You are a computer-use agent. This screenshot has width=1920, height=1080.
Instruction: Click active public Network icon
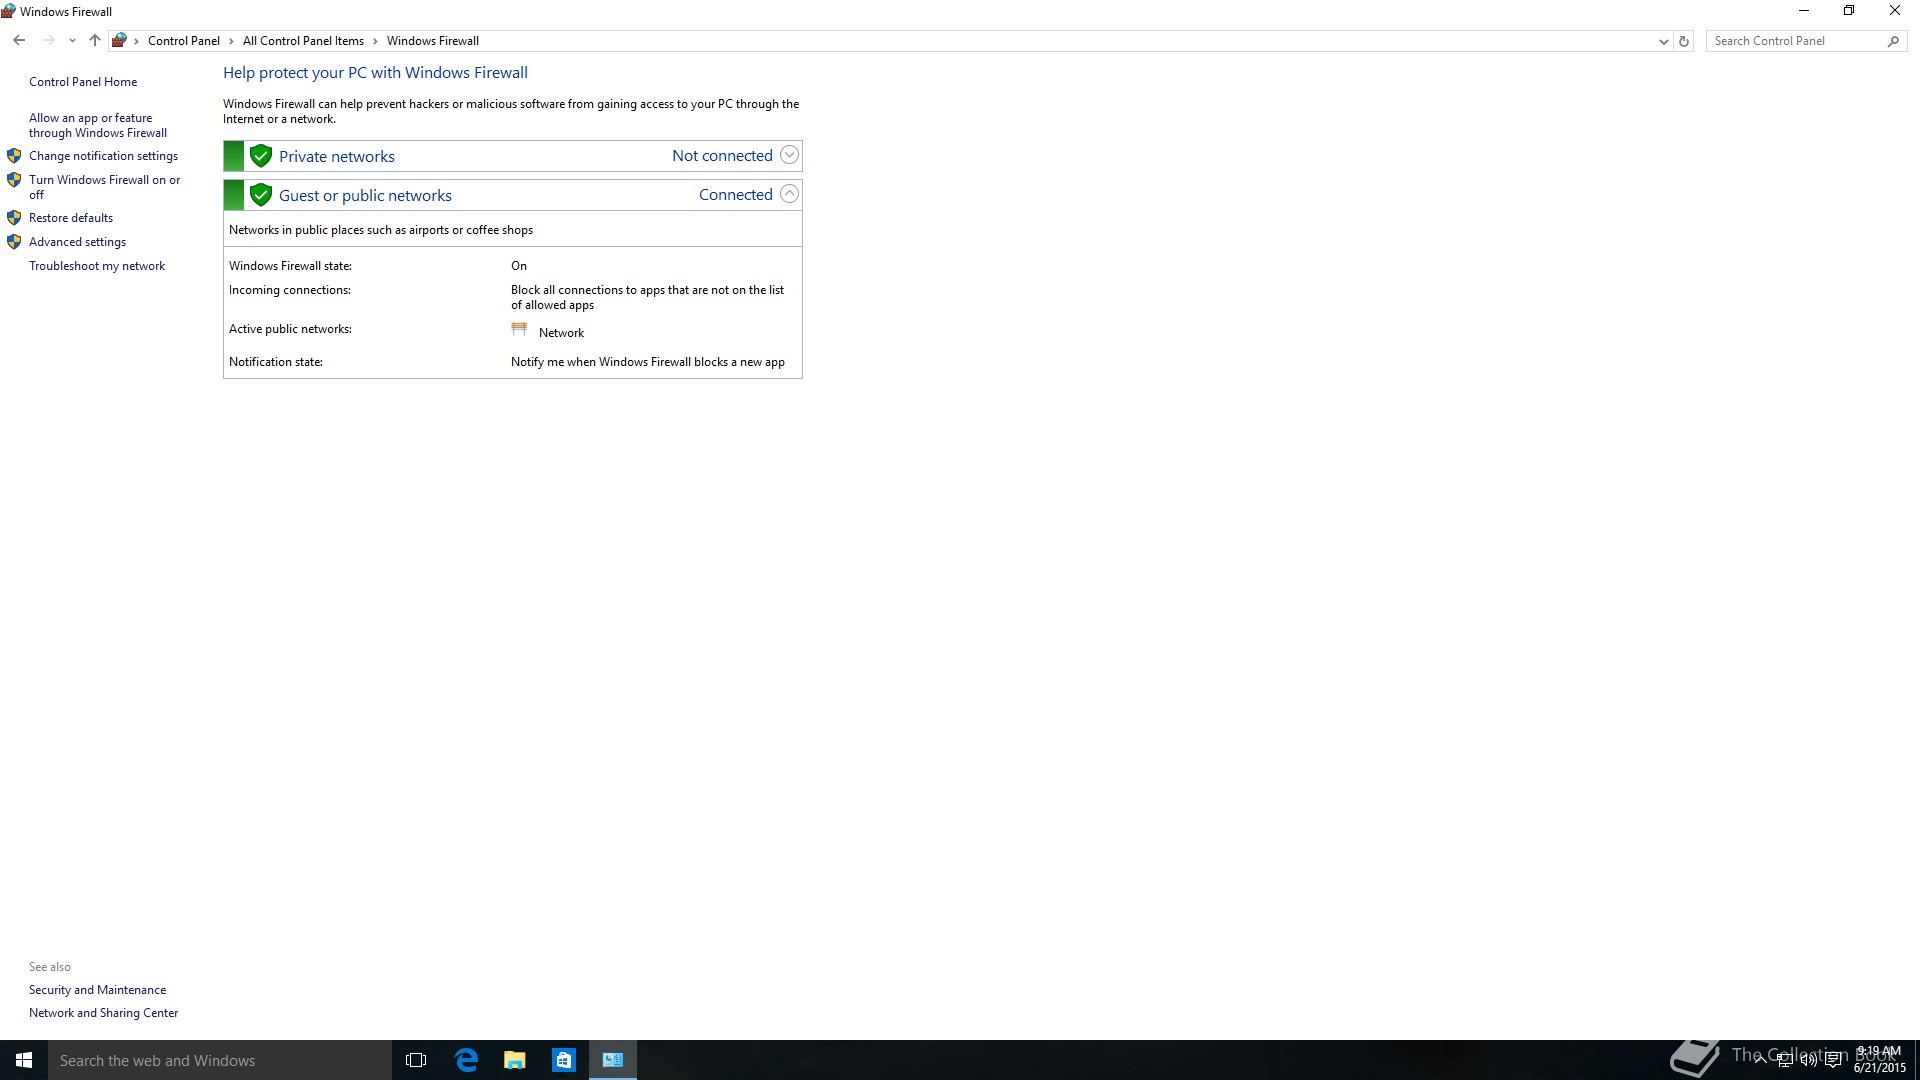pyautogui.click(x=519, y=329)
